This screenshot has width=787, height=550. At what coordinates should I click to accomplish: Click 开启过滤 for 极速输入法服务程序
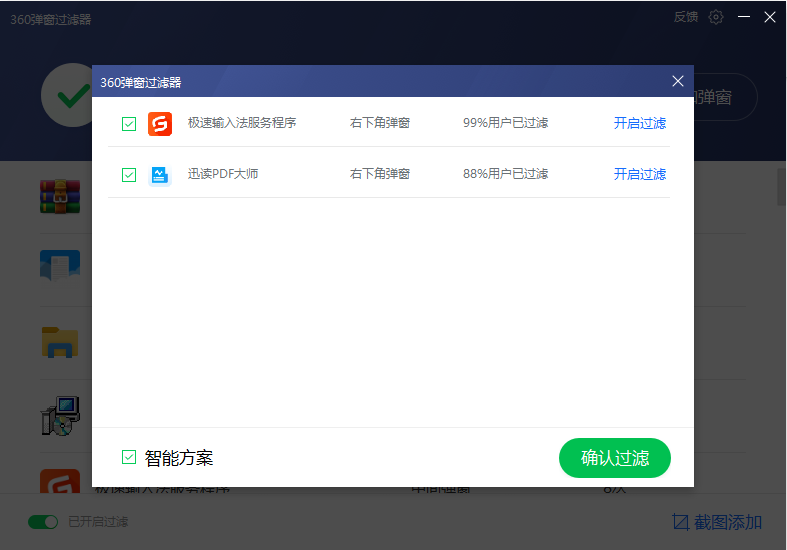coord(639,124)
